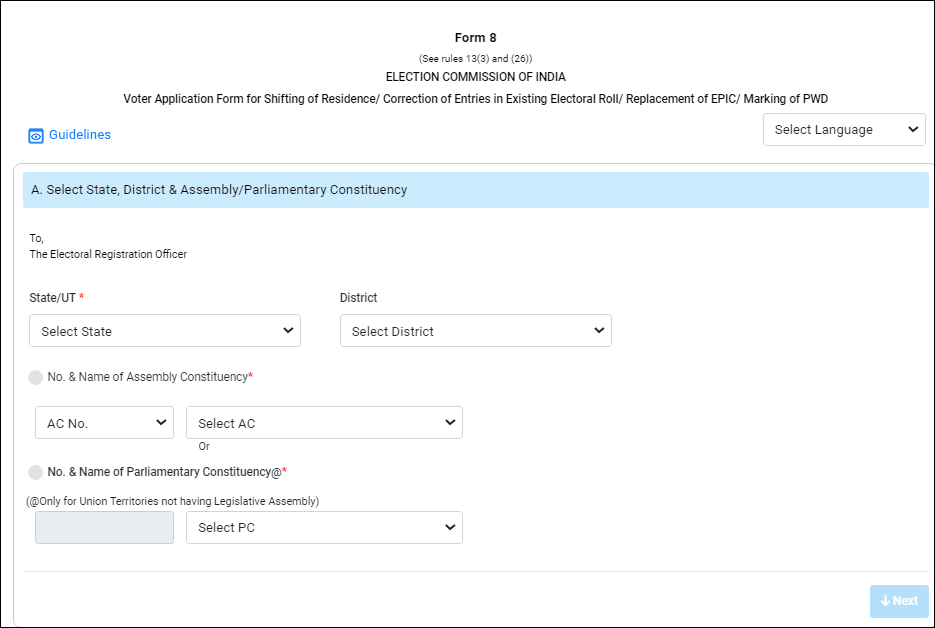Click the Union Territories note text
This screenshot has width=935, height=628.
[172, 501]
